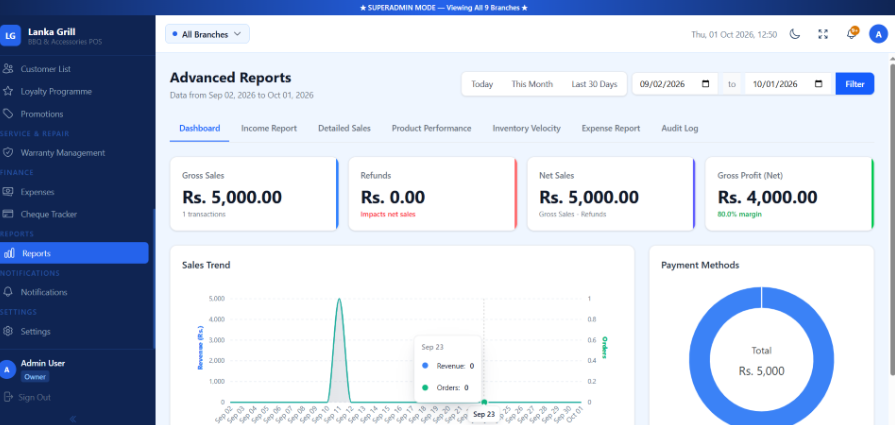Open calendar picker on start date

705,84
